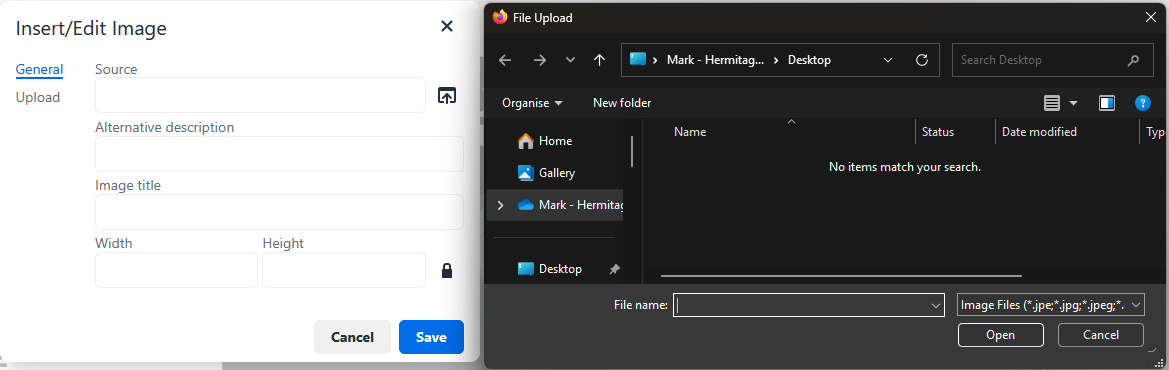This screenshot has width=1169, height=370.
Task: Toggle the preview pane icon
Action: (x=1106, y=103)
